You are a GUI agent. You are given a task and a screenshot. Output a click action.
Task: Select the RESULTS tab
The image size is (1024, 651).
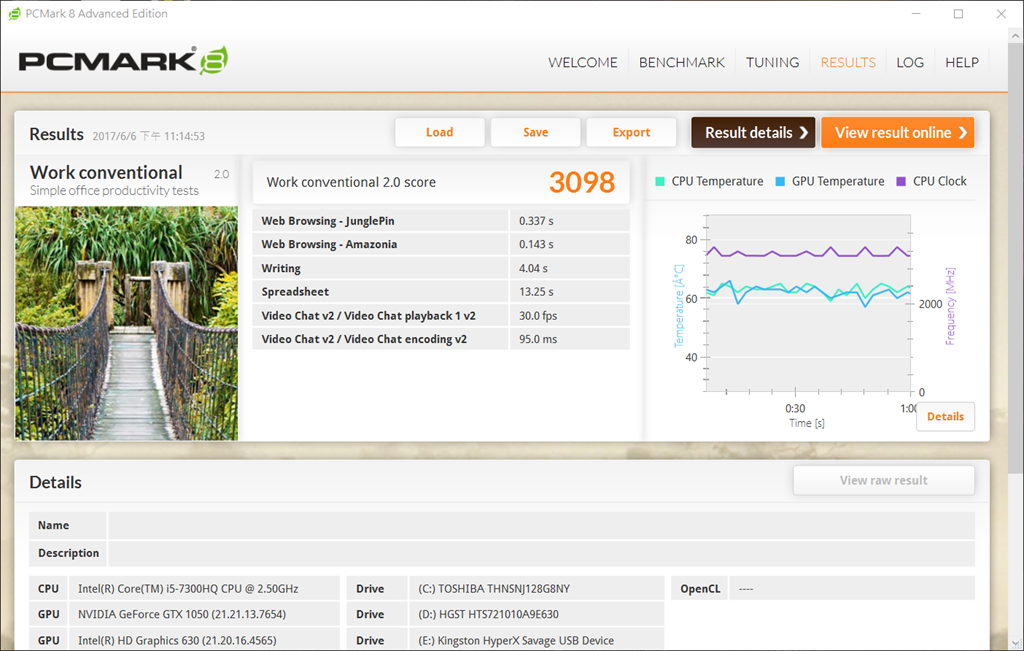pos(847,62)
